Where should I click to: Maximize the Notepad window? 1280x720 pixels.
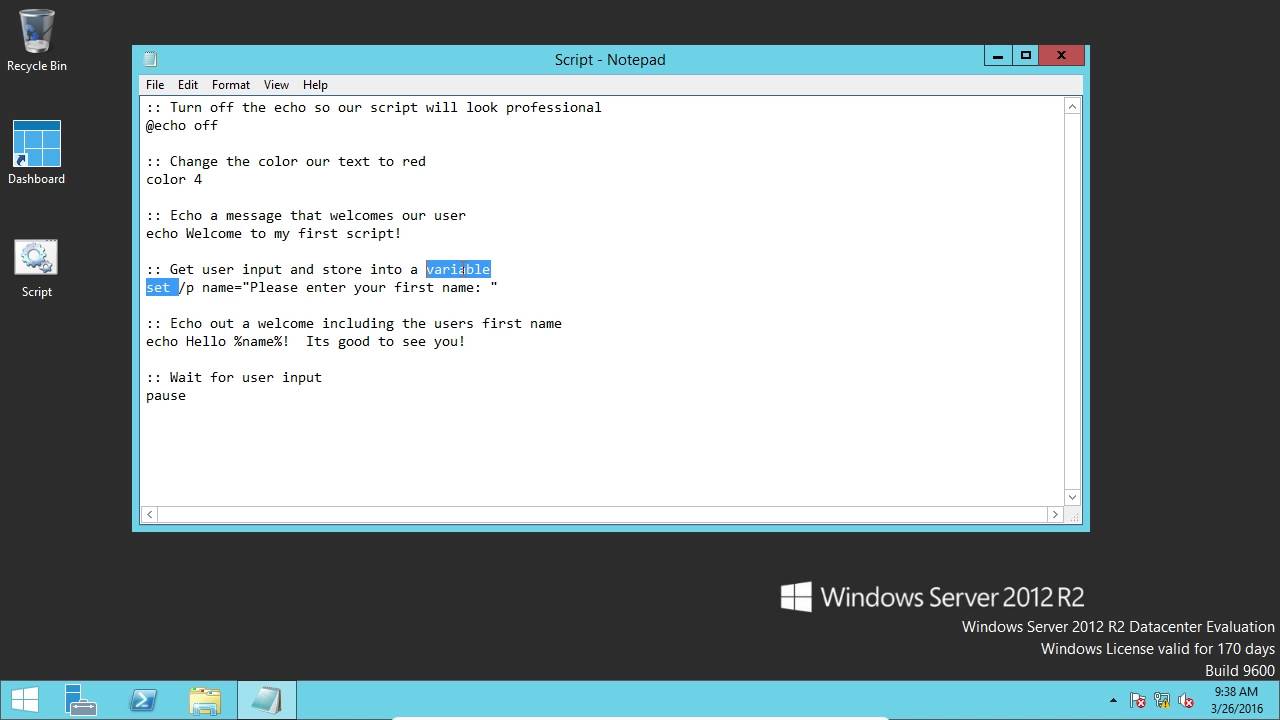[1025, 56]
